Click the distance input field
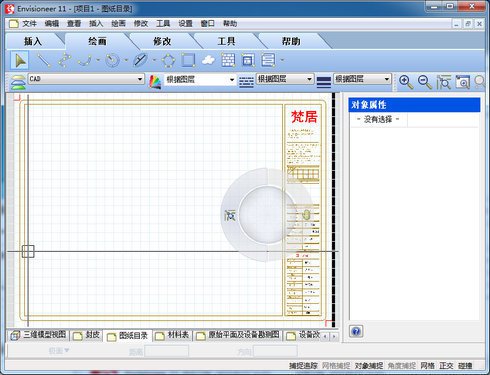The height and width of the screenshot is (375, 490). pyautogui.click(x=167, y=351)
